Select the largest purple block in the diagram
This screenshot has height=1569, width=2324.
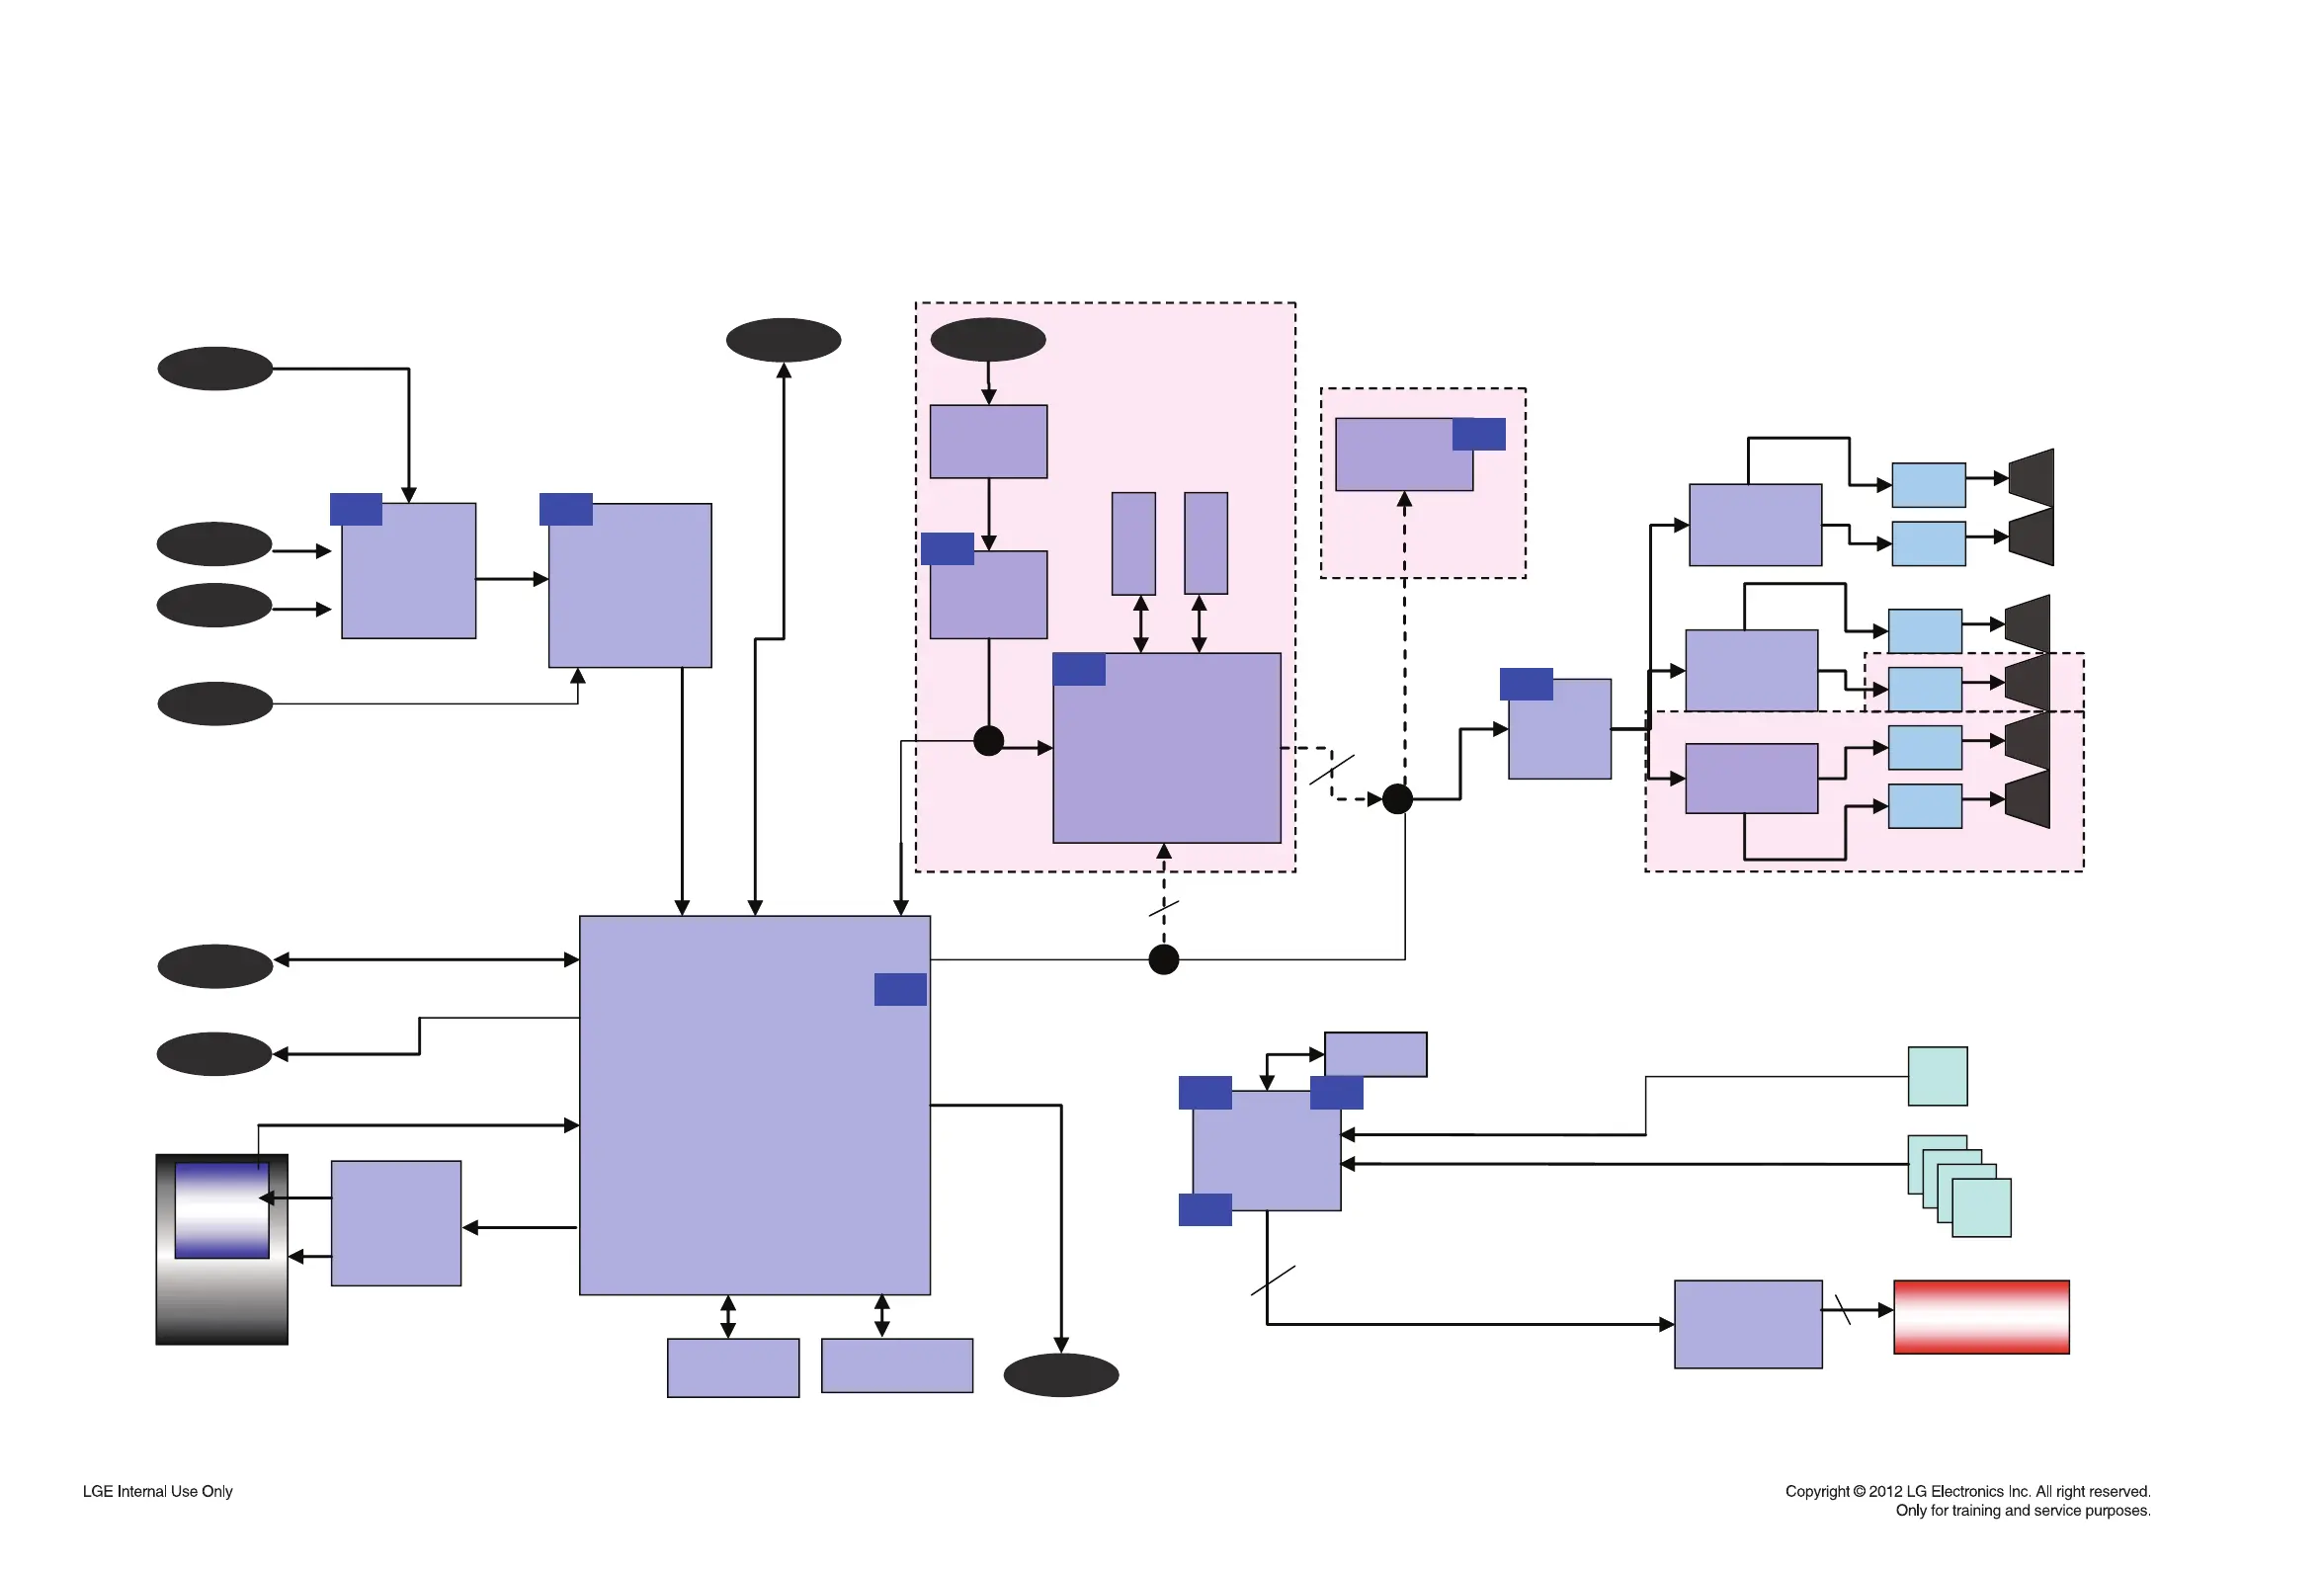click(x=755, y=1105)
